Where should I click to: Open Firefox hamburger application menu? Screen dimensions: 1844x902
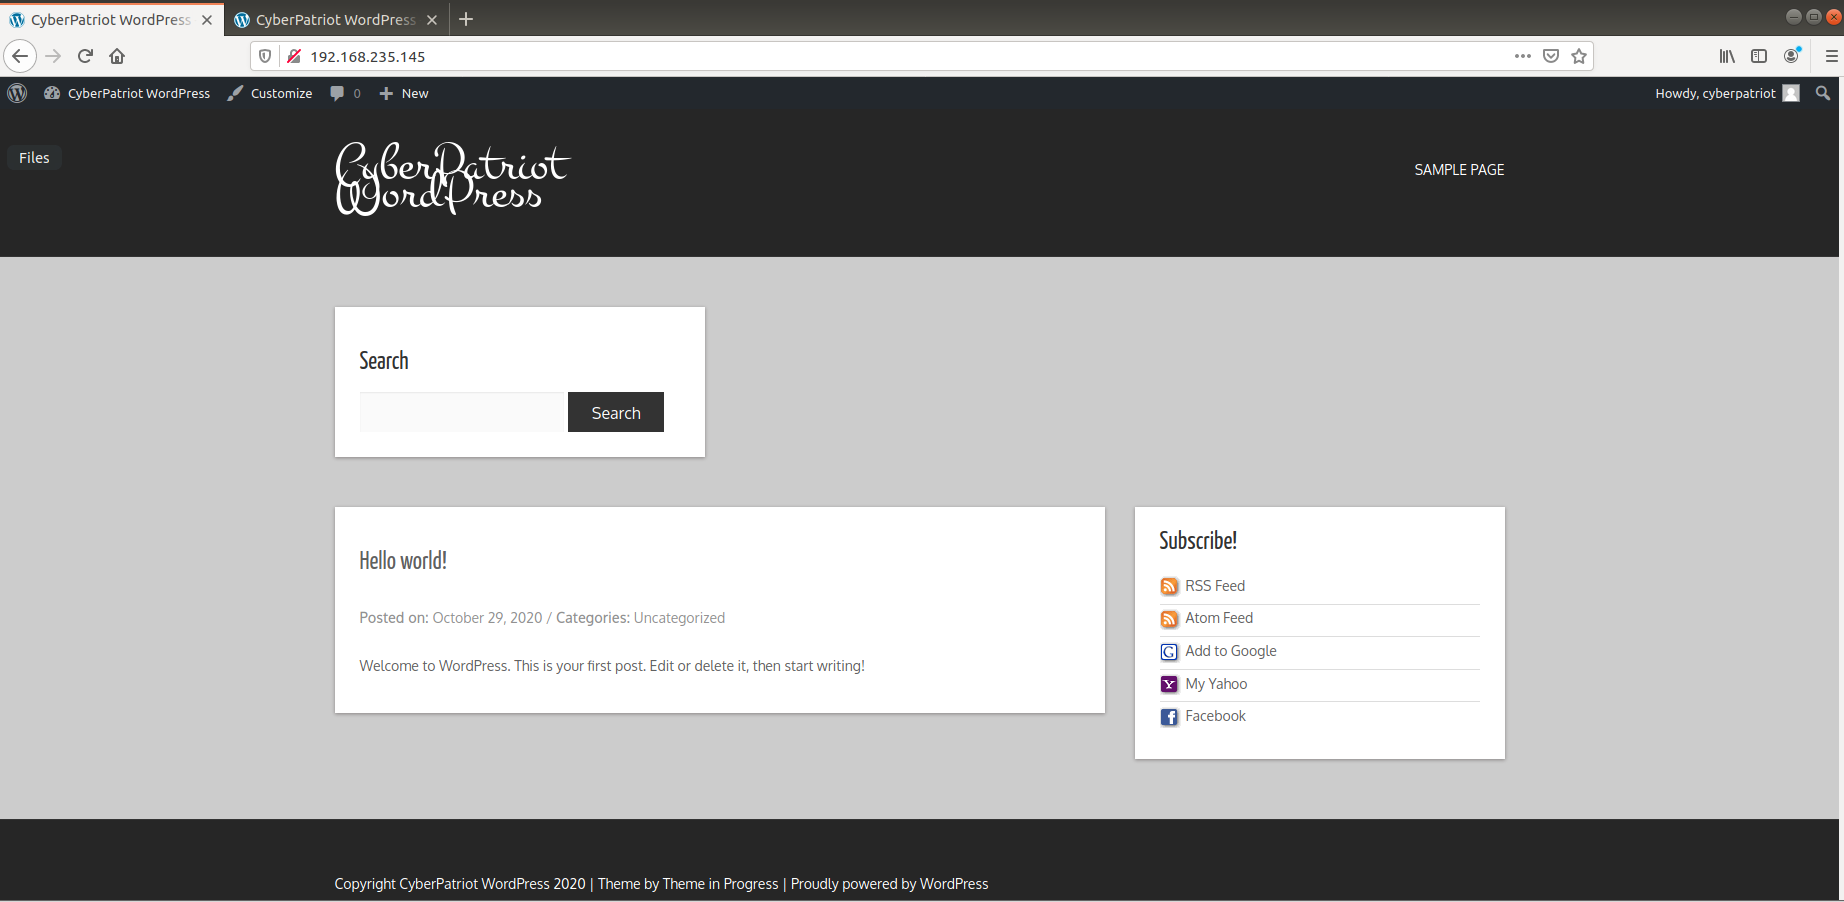pos(1831,56)
